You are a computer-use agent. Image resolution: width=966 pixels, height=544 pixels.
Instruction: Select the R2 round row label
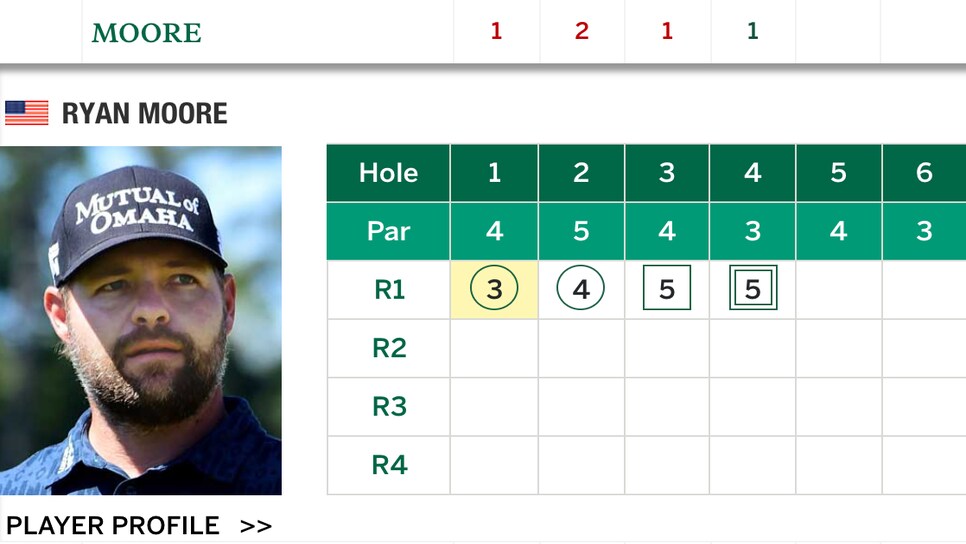click(389, 348)
